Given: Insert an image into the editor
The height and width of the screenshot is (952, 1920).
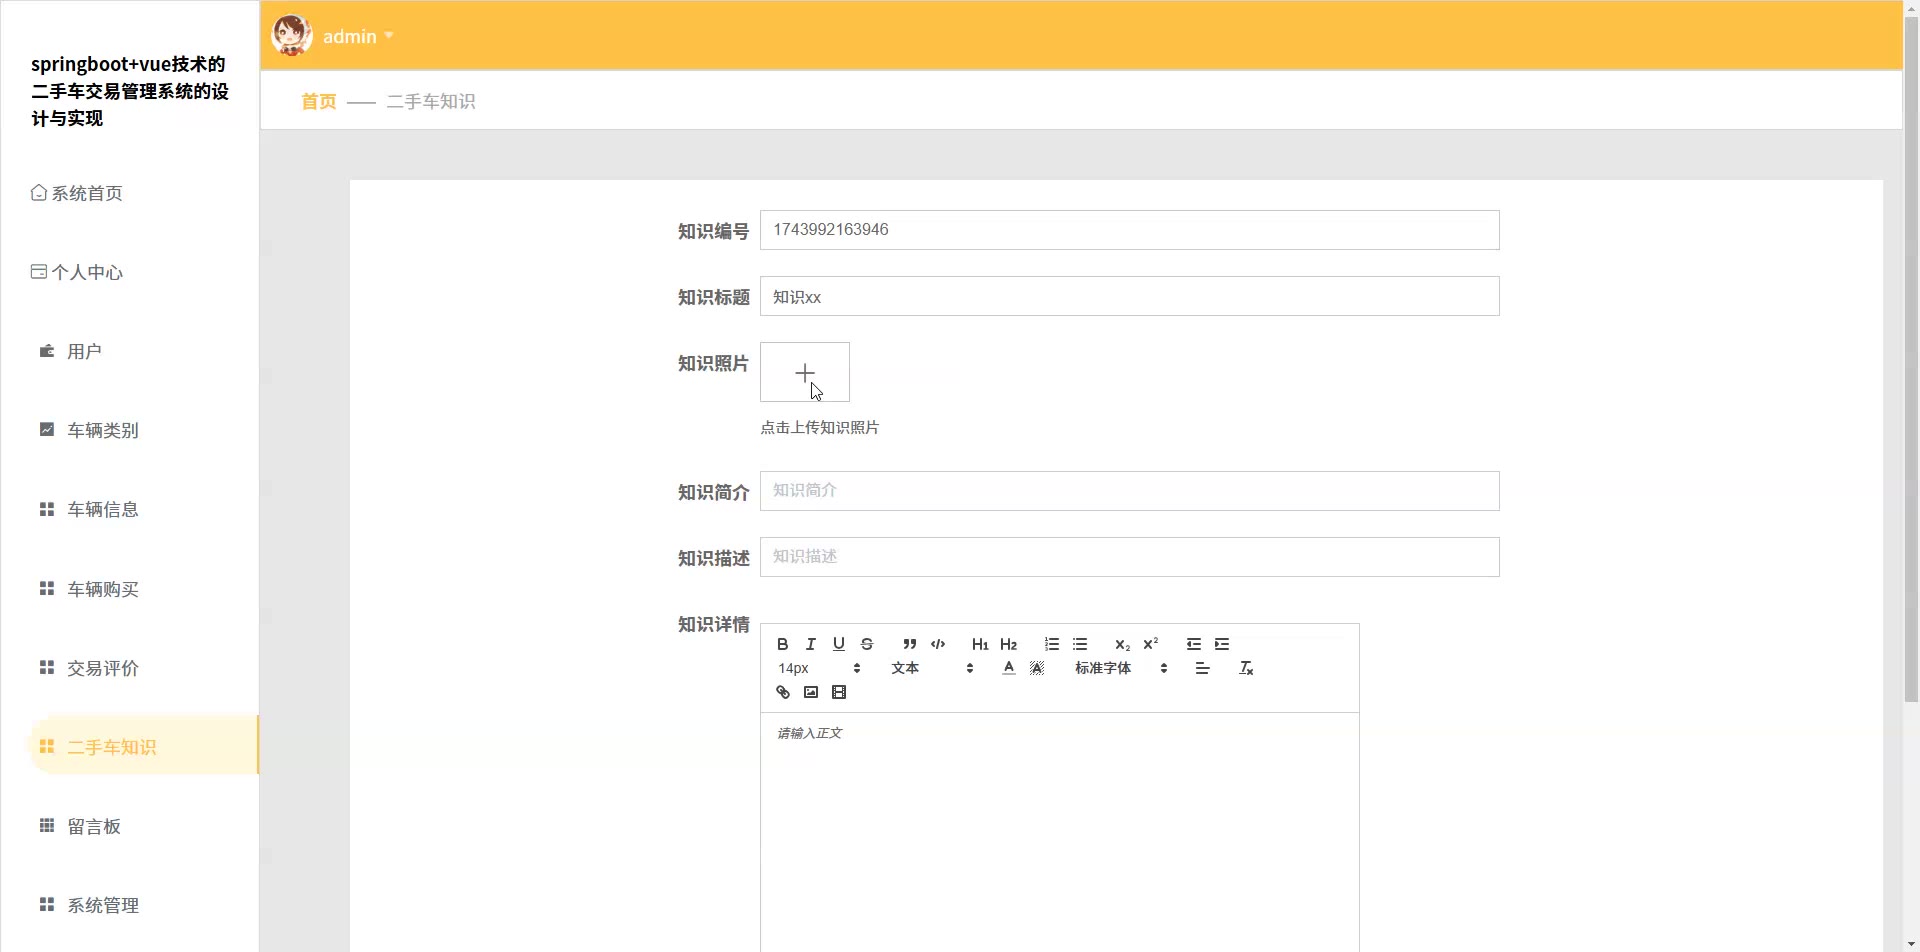Looking at the screenshot, I should pos(811,692).
